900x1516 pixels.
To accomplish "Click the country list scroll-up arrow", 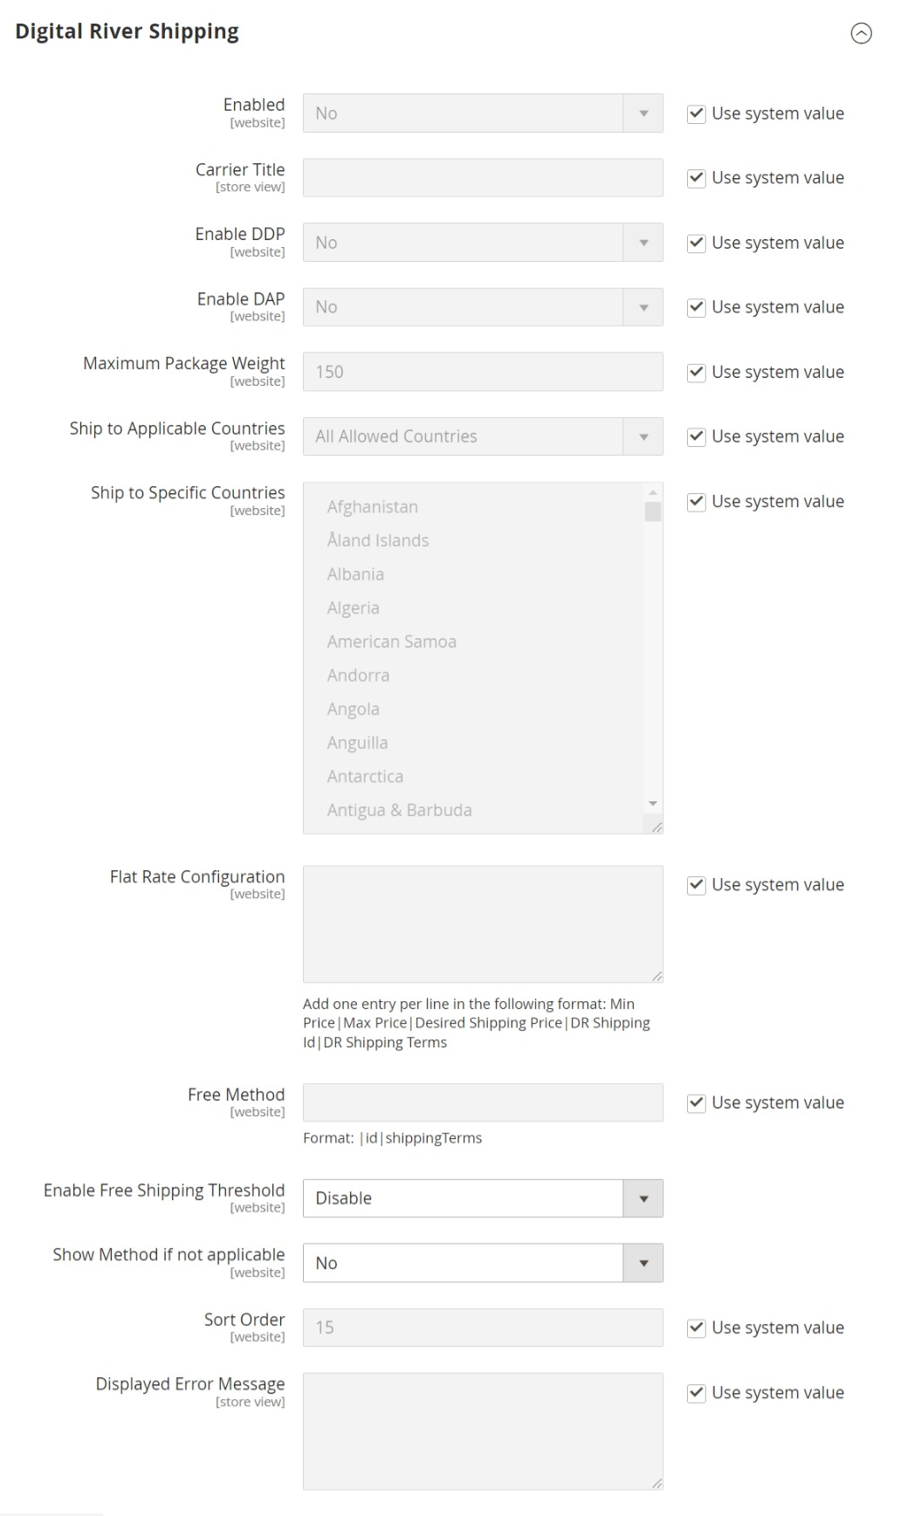I will 653,492.
